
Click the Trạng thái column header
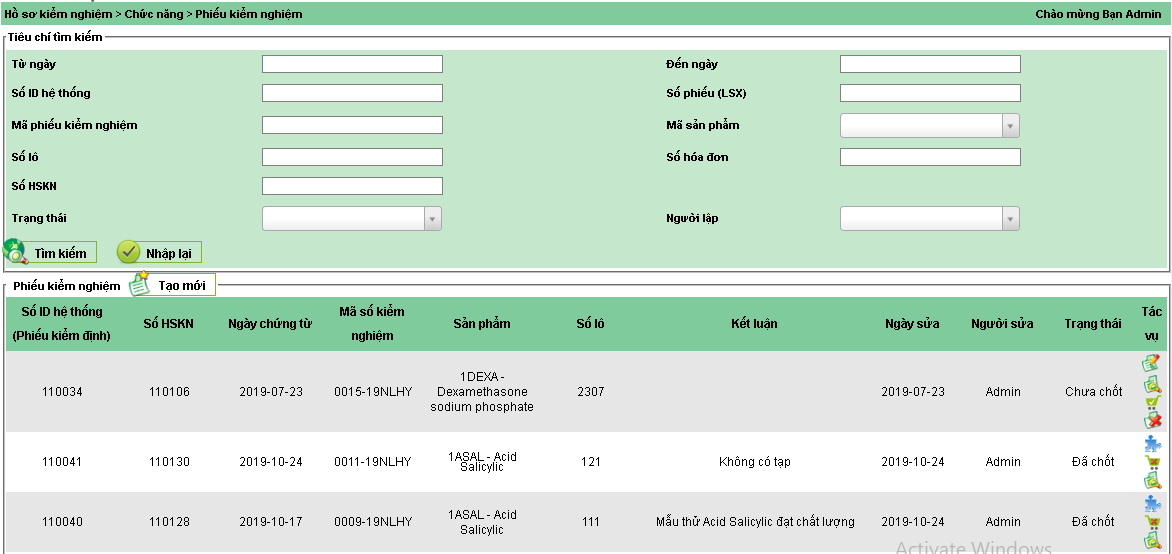[x=1094, y=324]
